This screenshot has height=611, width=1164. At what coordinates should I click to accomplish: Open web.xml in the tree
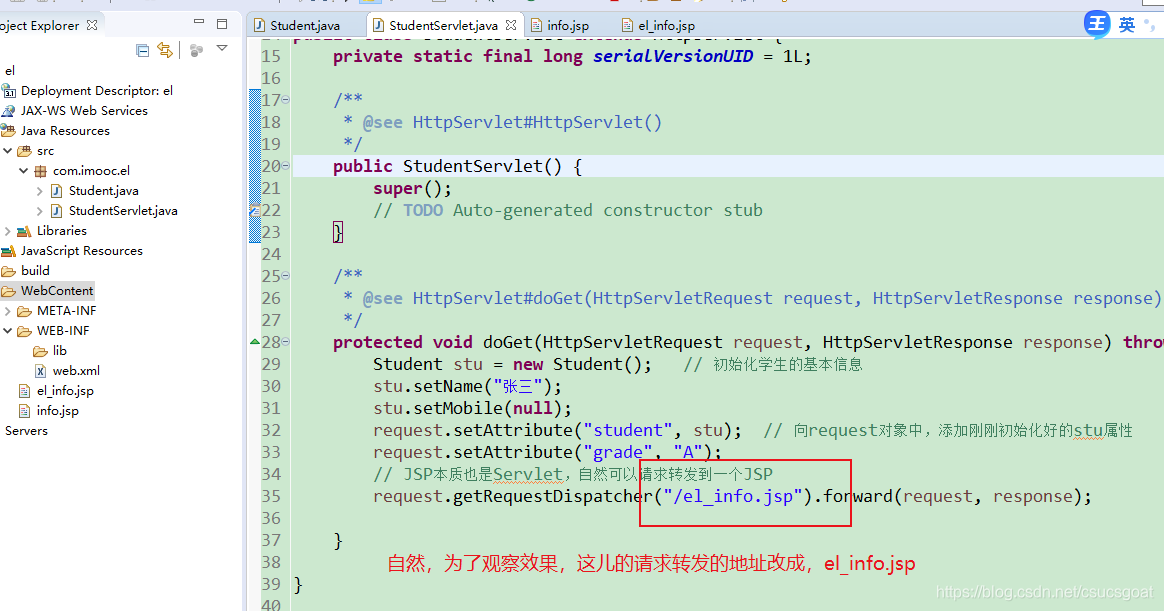(x=76, y=371)
